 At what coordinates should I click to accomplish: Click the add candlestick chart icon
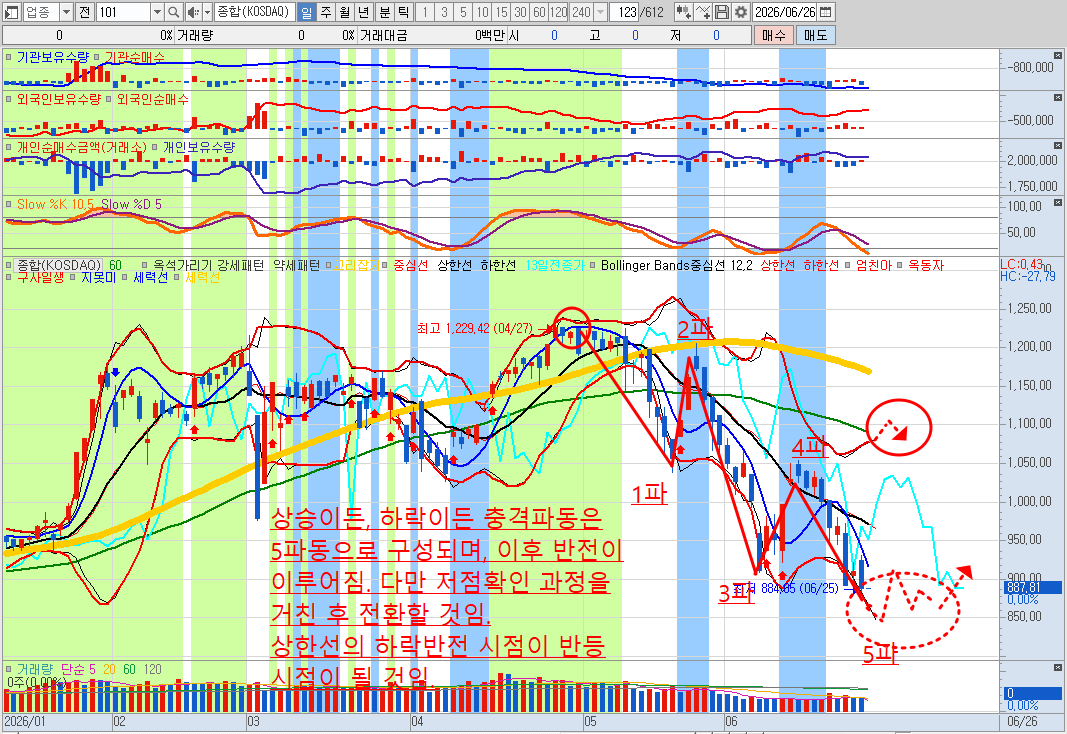684,12
